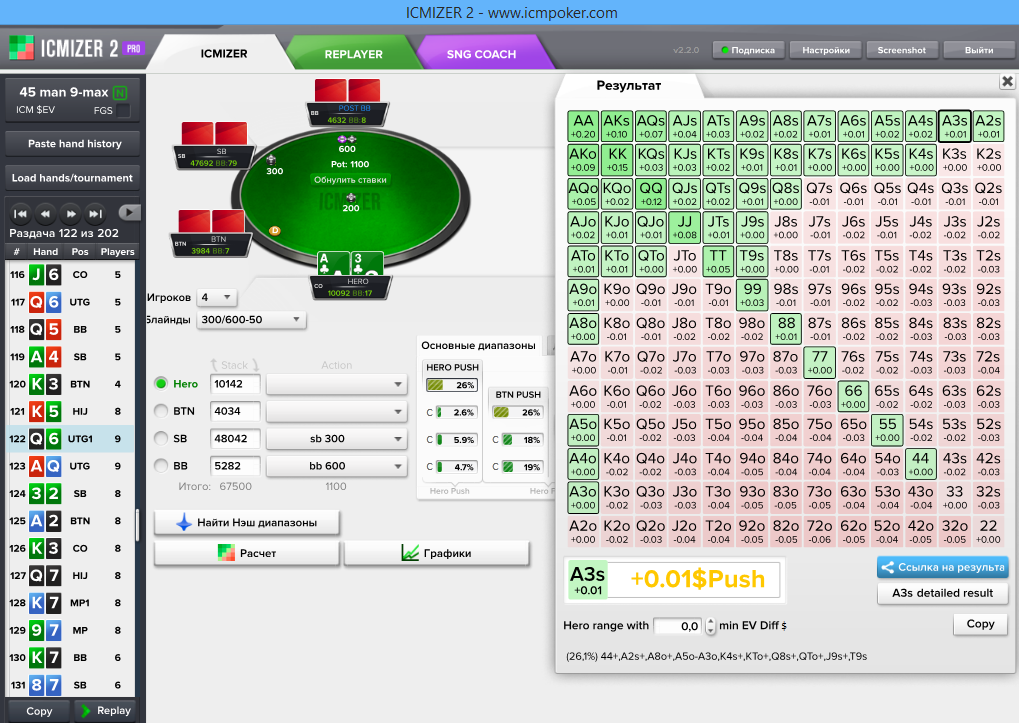Select the A3s cell in the range grid
This screenshot has width=1019, height=723.
coord(955,126)
